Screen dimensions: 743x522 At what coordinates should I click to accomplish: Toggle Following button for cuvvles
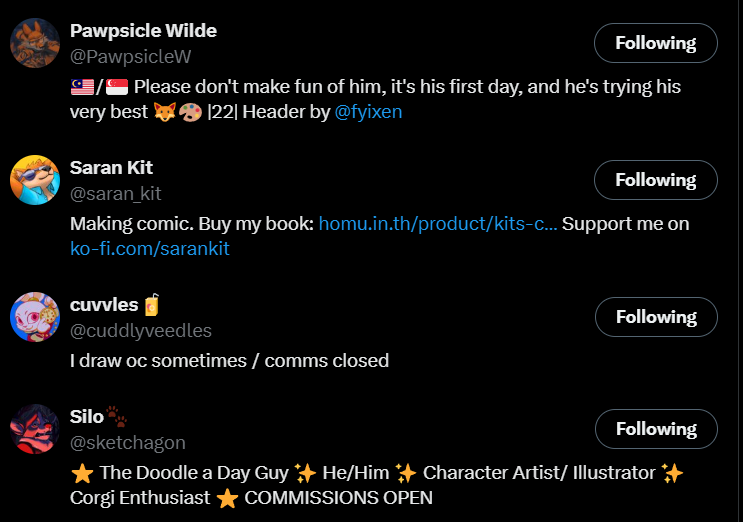tap(655, 317)
